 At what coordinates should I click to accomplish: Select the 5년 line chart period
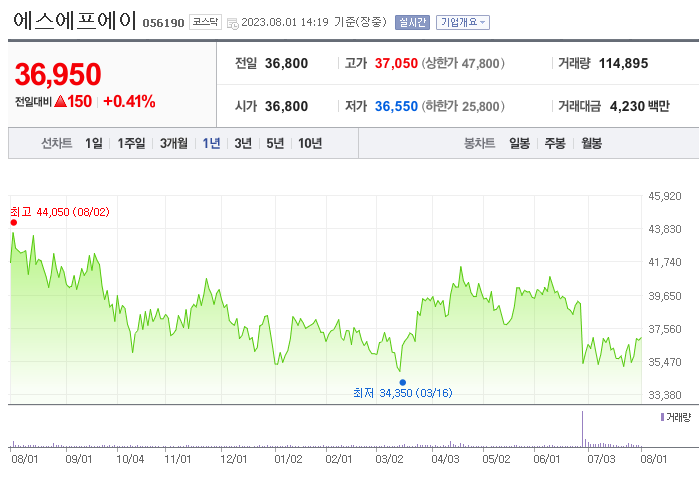275,144
